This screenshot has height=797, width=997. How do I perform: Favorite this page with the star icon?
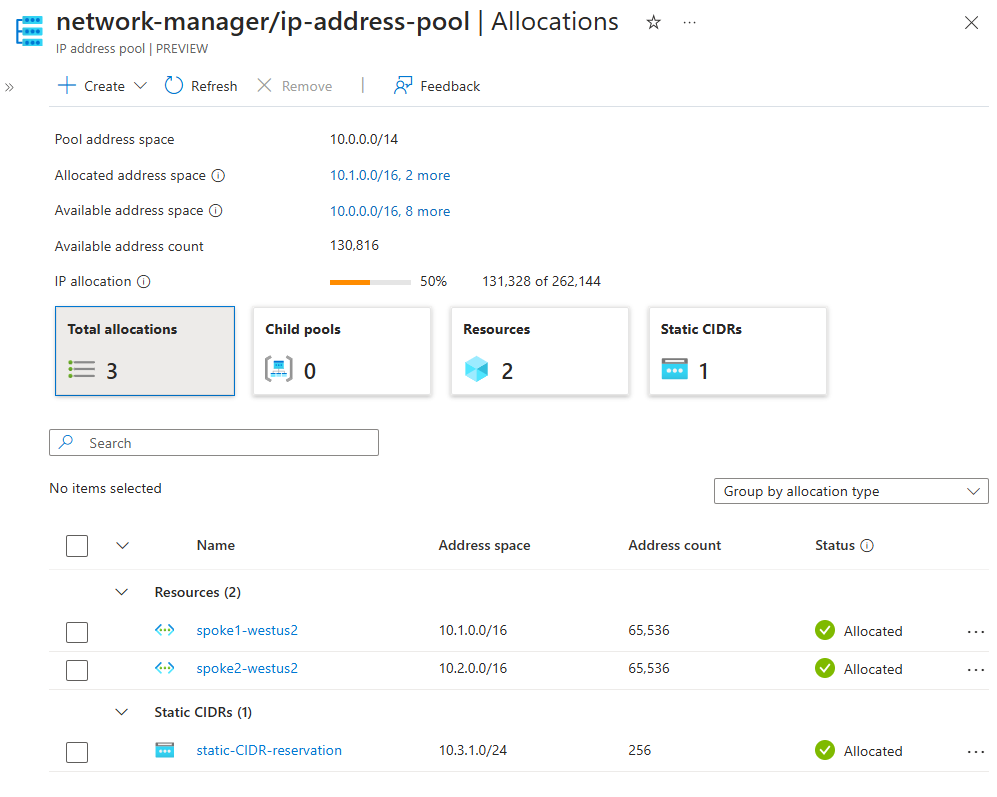[x=653, y=23]
